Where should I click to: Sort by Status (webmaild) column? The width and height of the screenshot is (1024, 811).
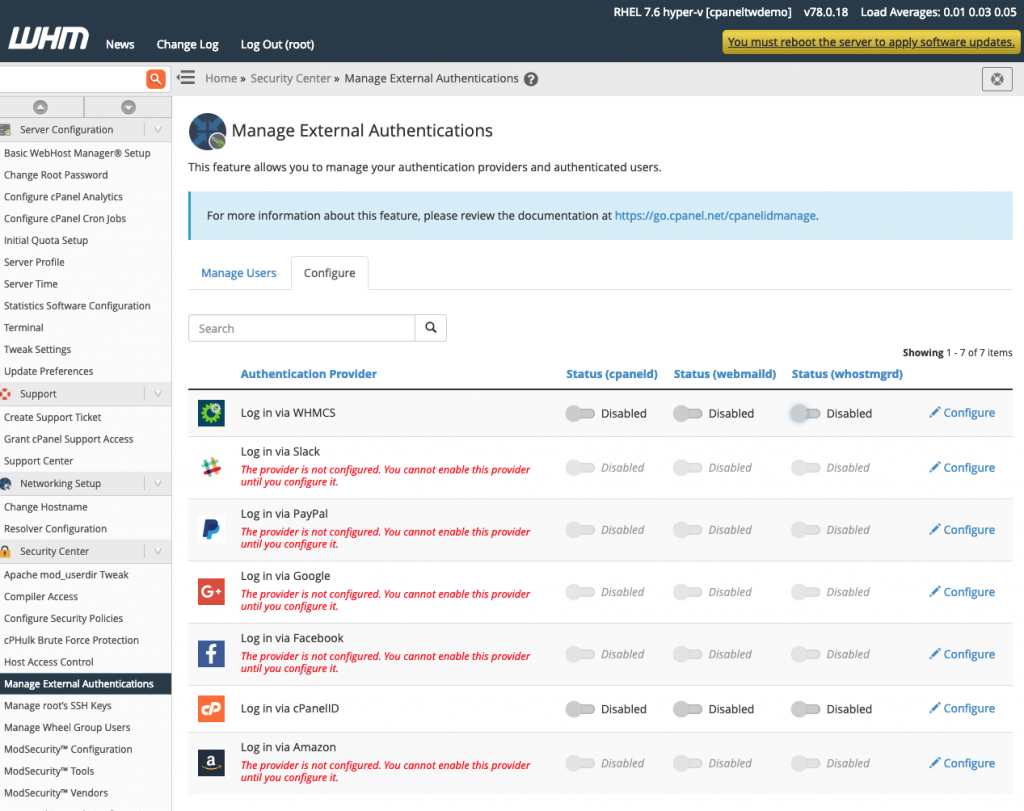tap(725, 374)
